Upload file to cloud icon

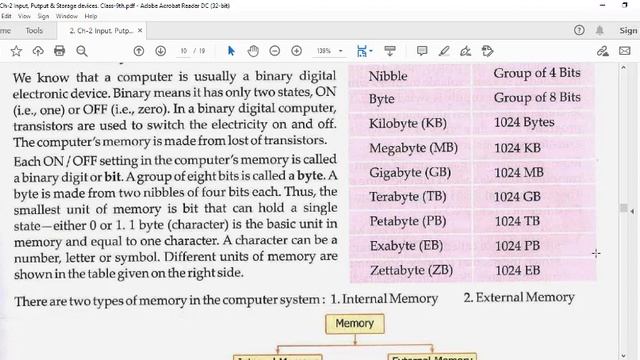click(x=38, y=51)
